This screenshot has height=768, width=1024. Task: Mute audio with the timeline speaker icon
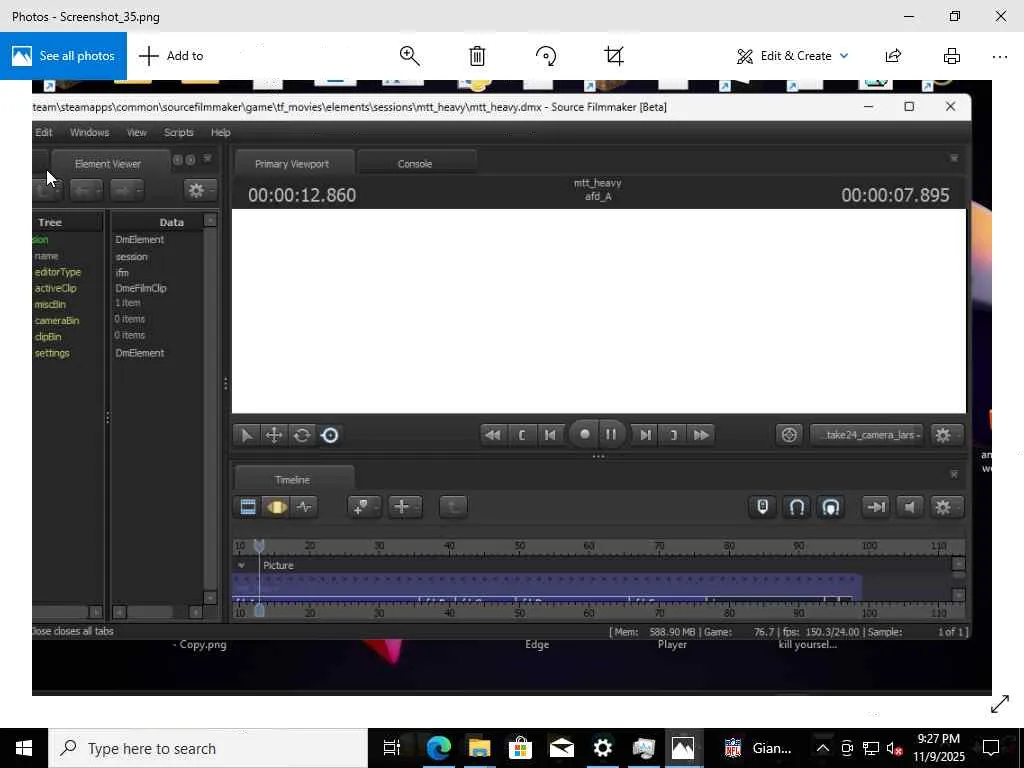click(x=909, y=507)
